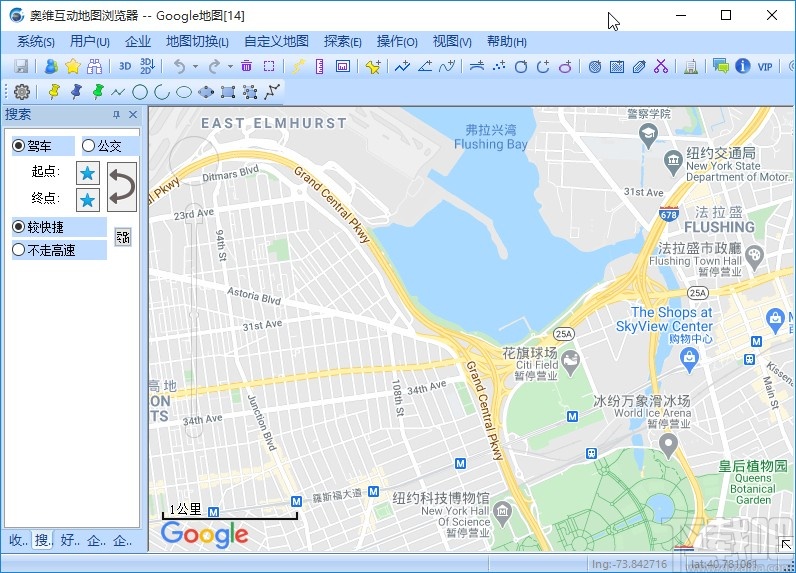Click the add arc line icon
Screen dimensions: 796x573
coord(477,66)
